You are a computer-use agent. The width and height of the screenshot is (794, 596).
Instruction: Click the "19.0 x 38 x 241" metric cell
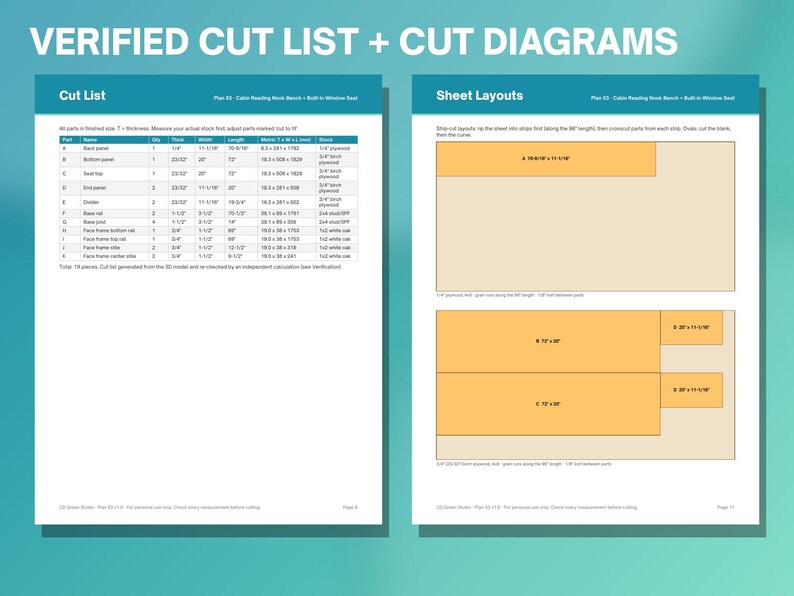[x=279, y=256]
